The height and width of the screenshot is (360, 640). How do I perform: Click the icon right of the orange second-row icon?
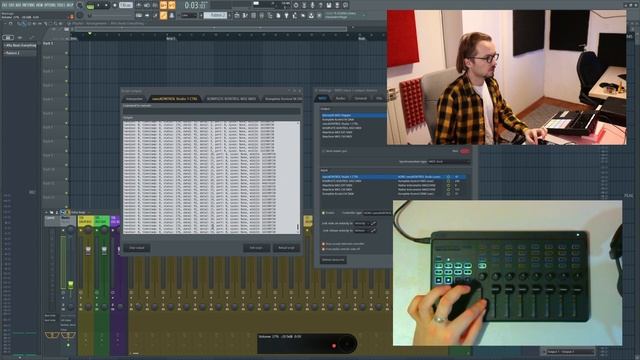(172, 16)
